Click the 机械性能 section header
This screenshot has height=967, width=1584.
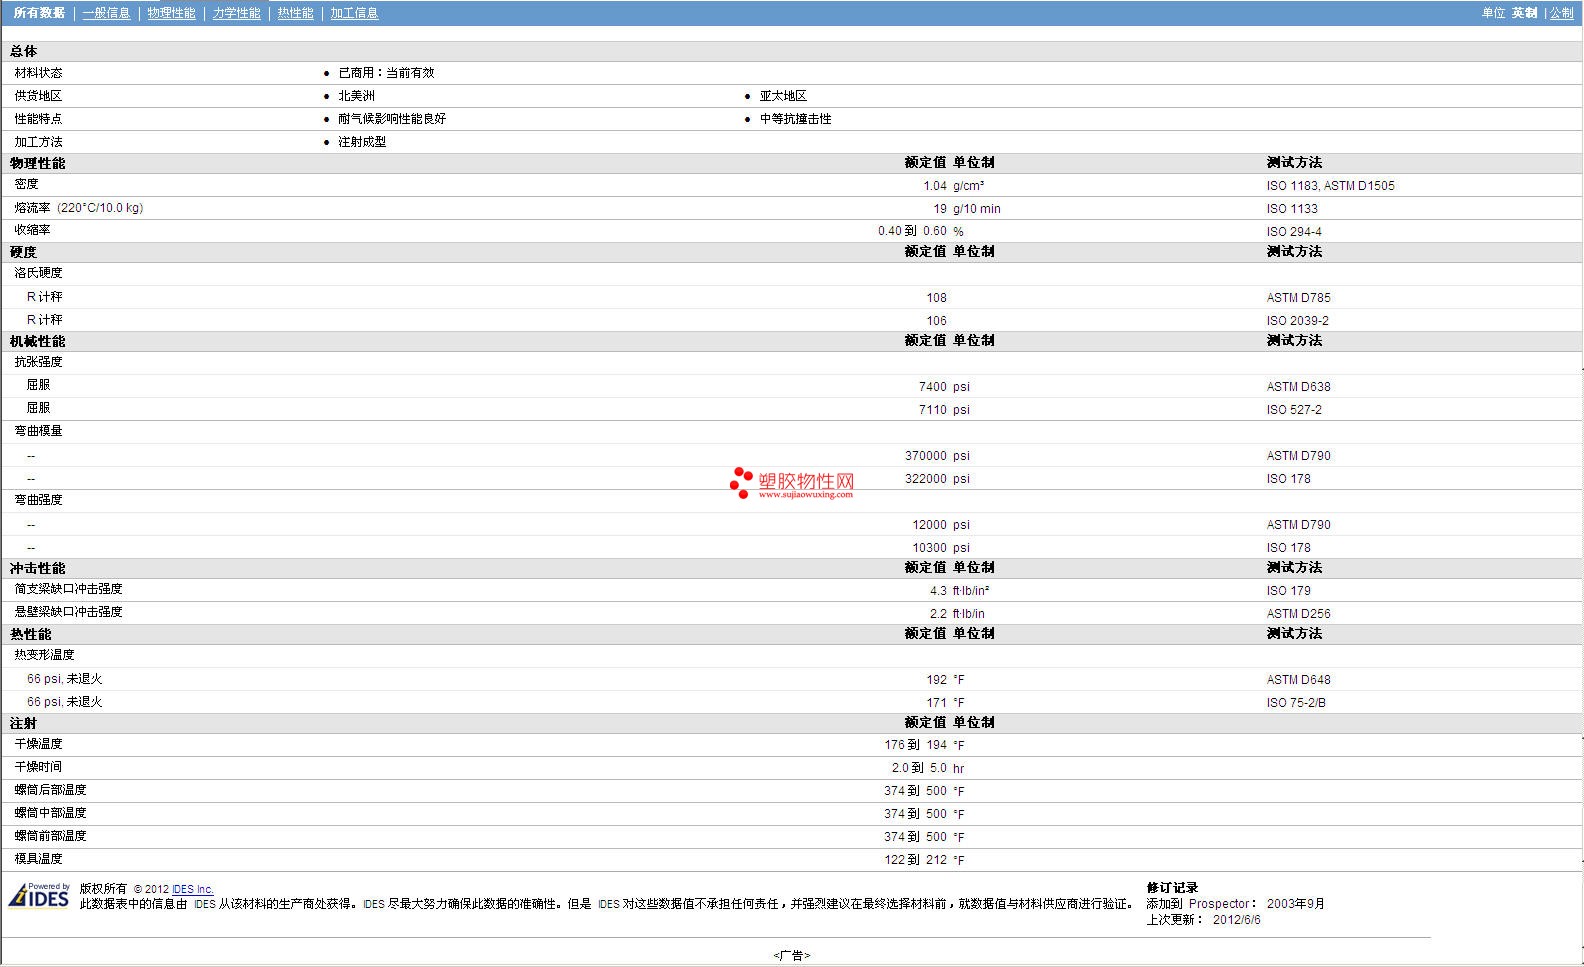[37, 341]
